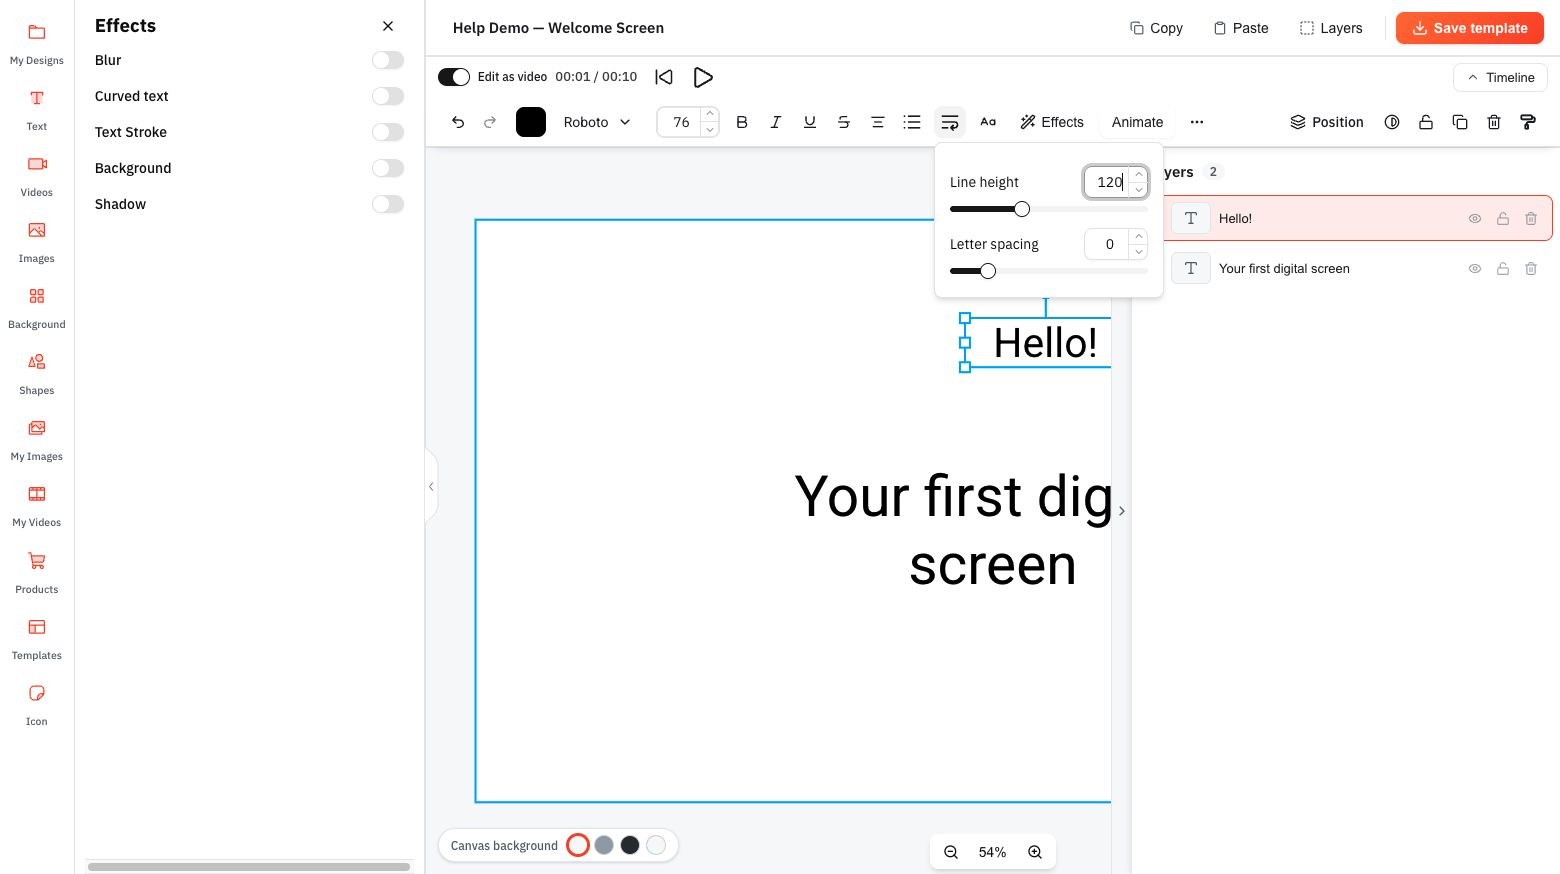Delete the Hello! layer
The image size is (1560, 874).
(x=1531, y=219)
